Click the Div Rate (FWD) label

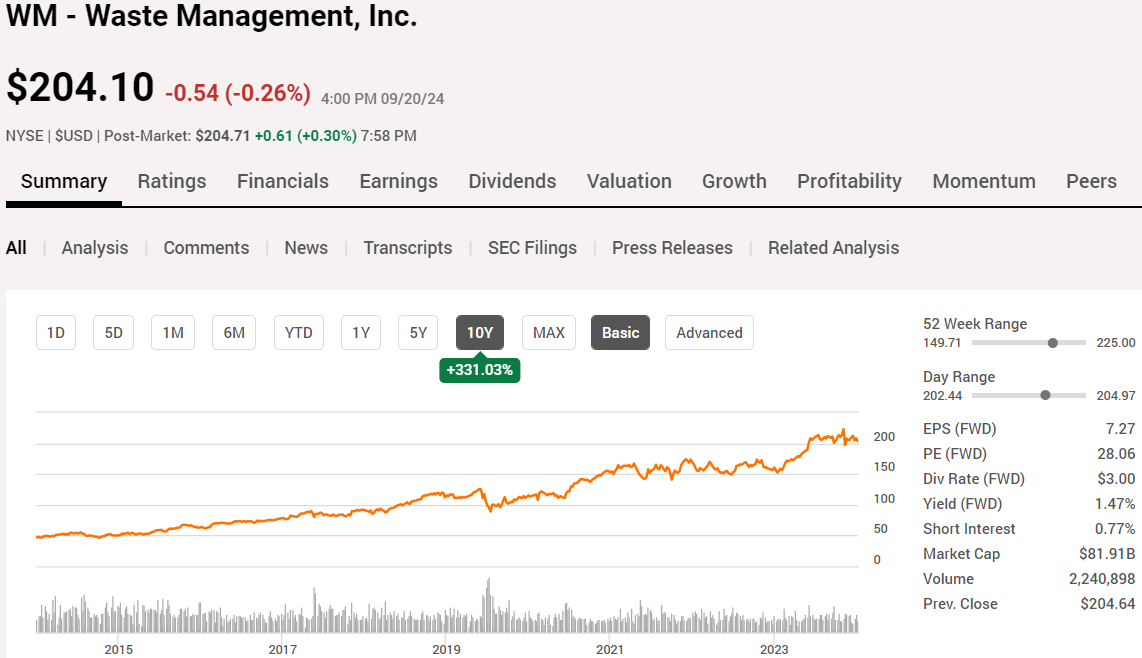click(x=974, y=479)
